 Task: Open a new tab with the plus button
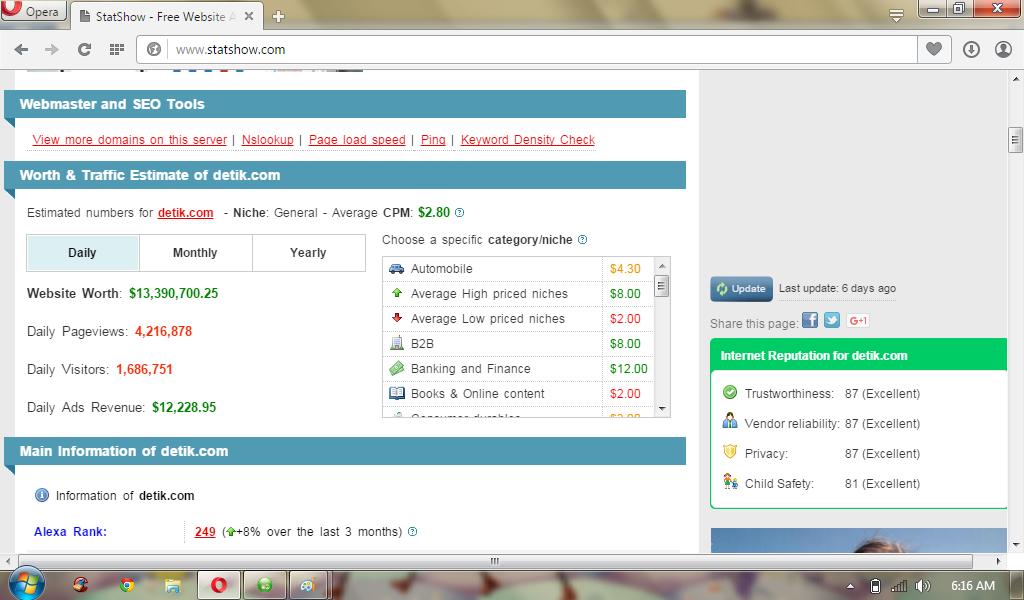pos(278,17)
